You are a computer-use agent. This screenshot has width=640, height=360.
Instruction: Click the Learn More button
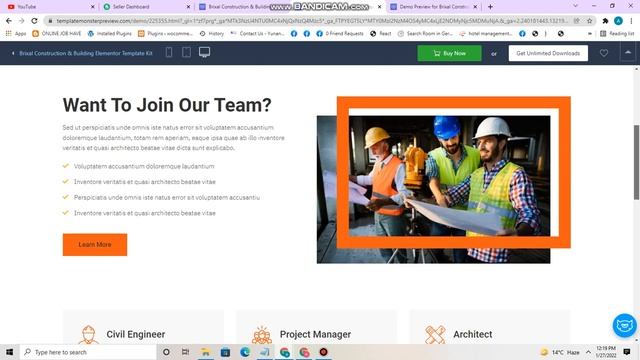95,244
